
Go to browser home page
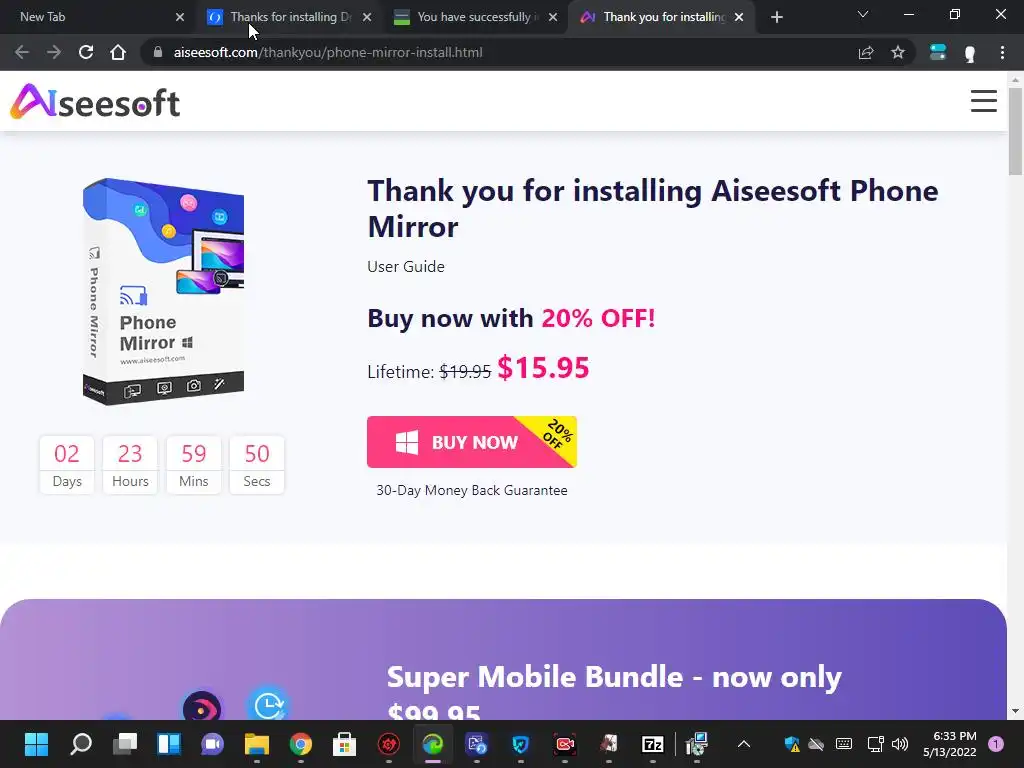(118, 52)
